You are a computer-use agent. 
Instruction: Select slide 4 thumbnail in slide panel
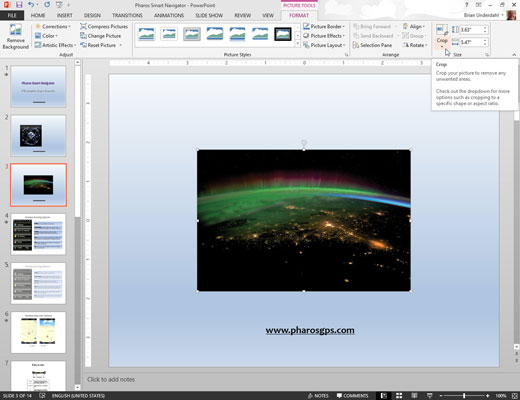(x=38, y=234)
